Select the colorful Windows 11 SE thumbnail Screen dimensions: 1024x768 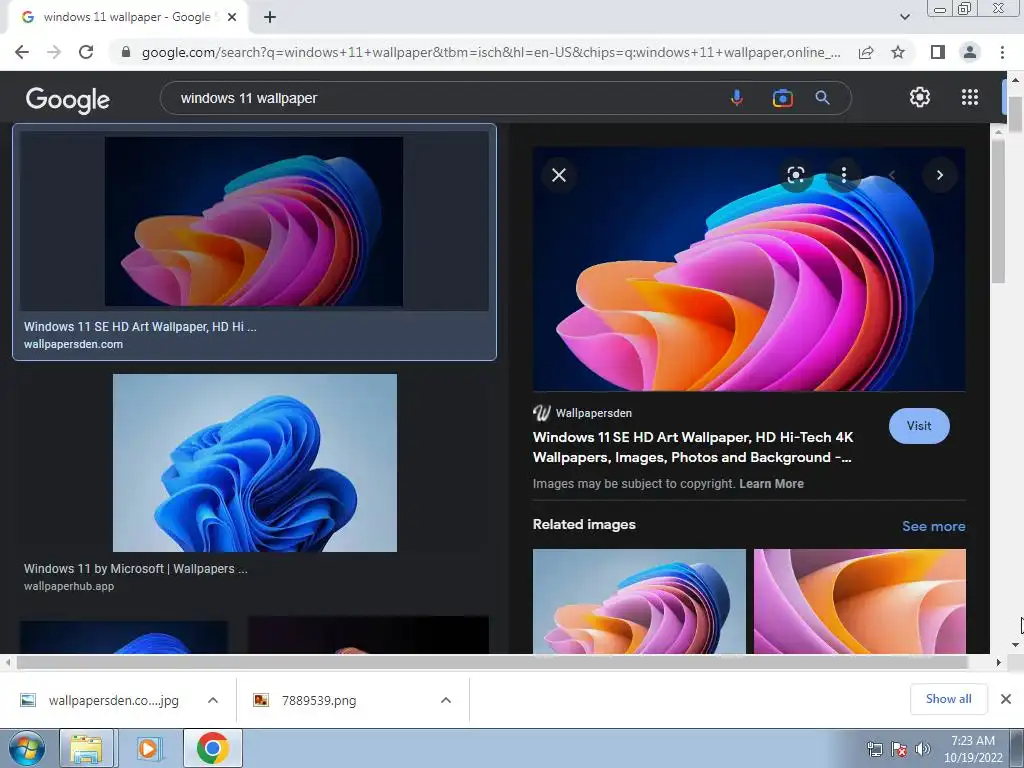pos(254,221)
